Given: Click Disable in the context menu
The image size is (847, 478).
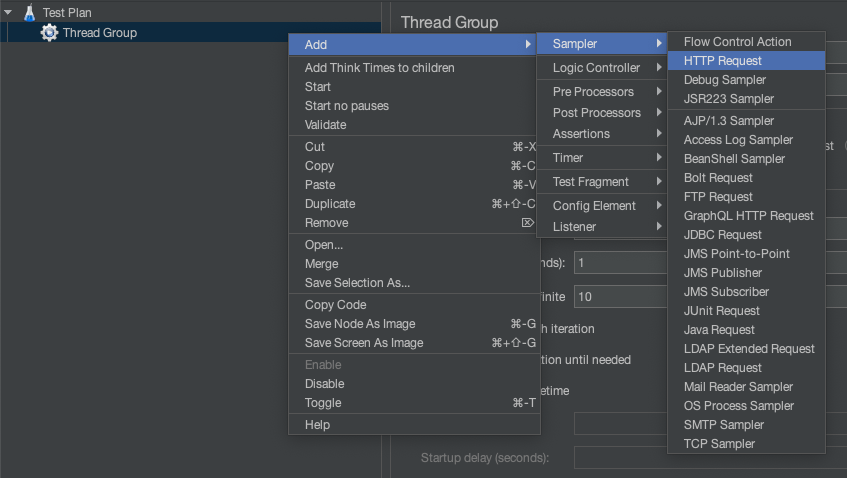Looking at the screenshot, I should pos(414,383).
